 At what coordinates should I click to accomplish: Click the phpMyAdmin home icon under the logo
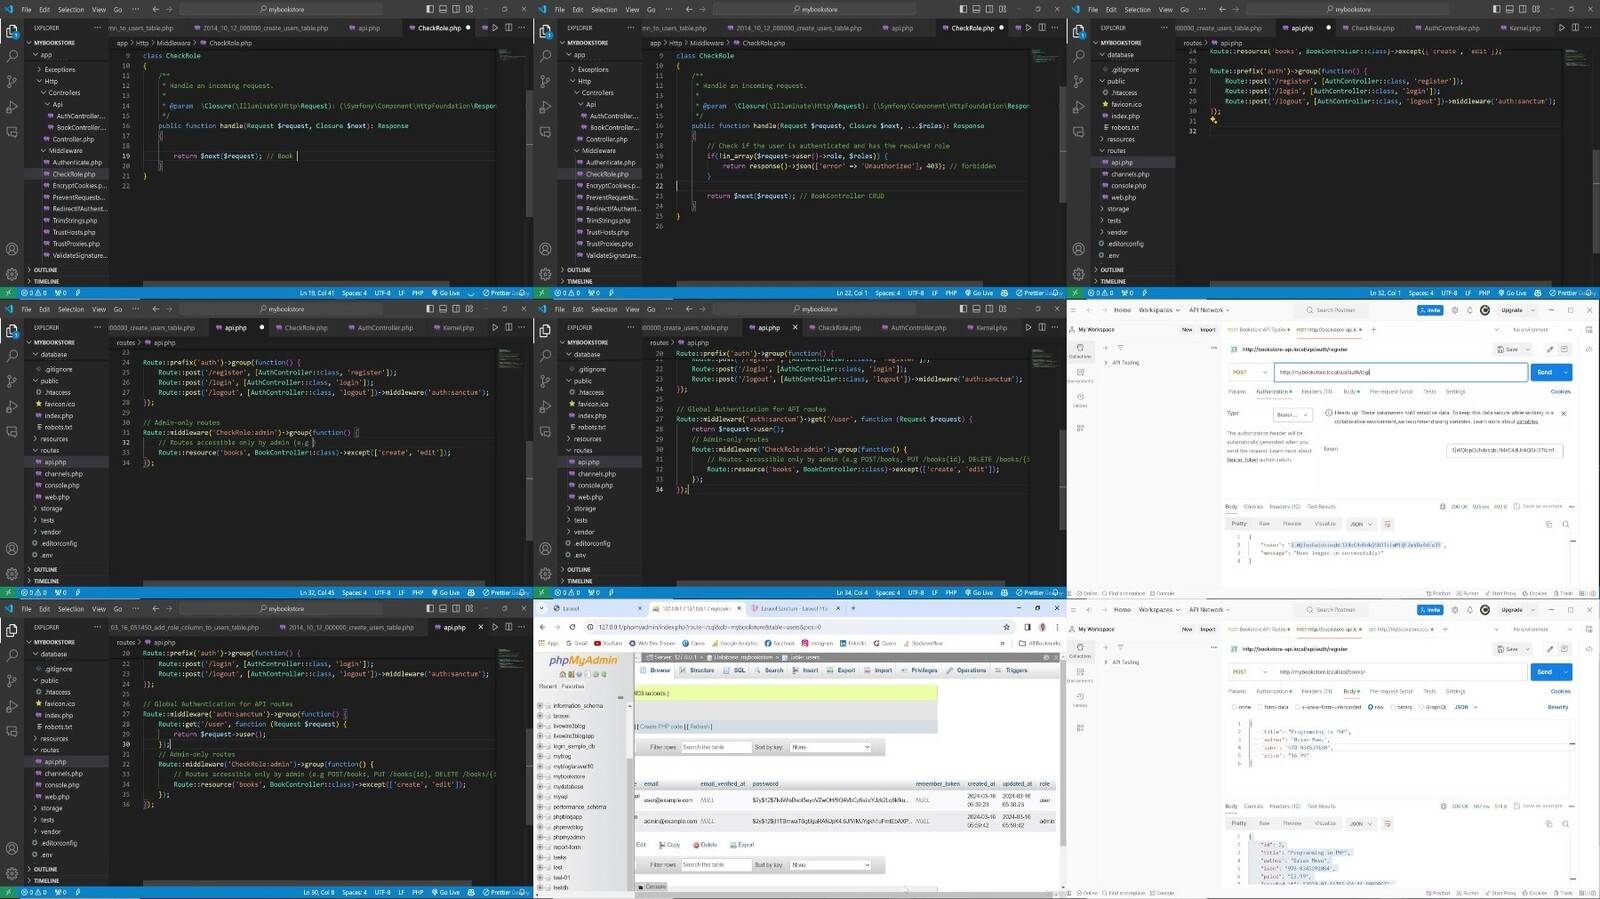click(x=562, y=675)
